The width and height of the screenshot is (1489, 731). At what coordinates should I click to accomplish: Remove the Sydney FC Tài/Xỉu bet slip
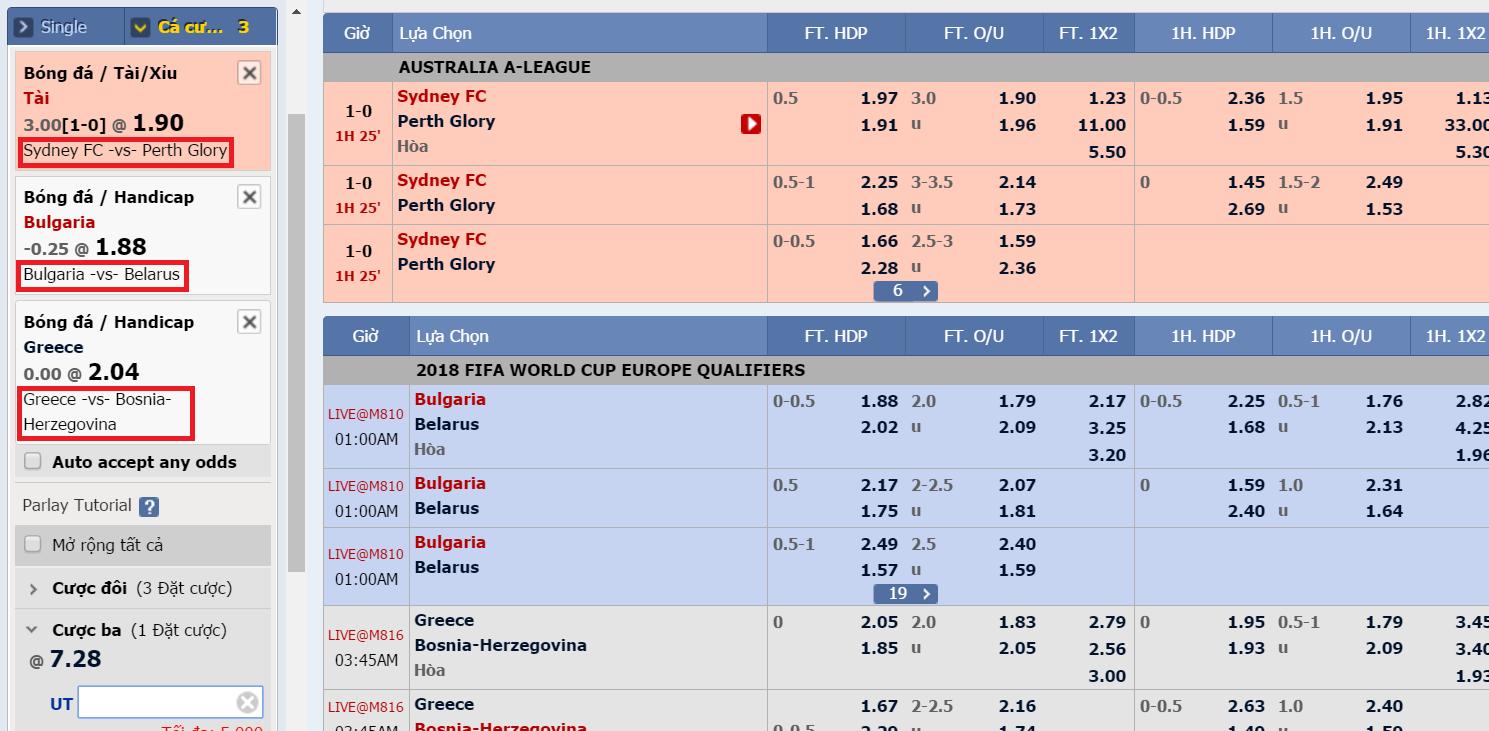[x=249, y=72]
